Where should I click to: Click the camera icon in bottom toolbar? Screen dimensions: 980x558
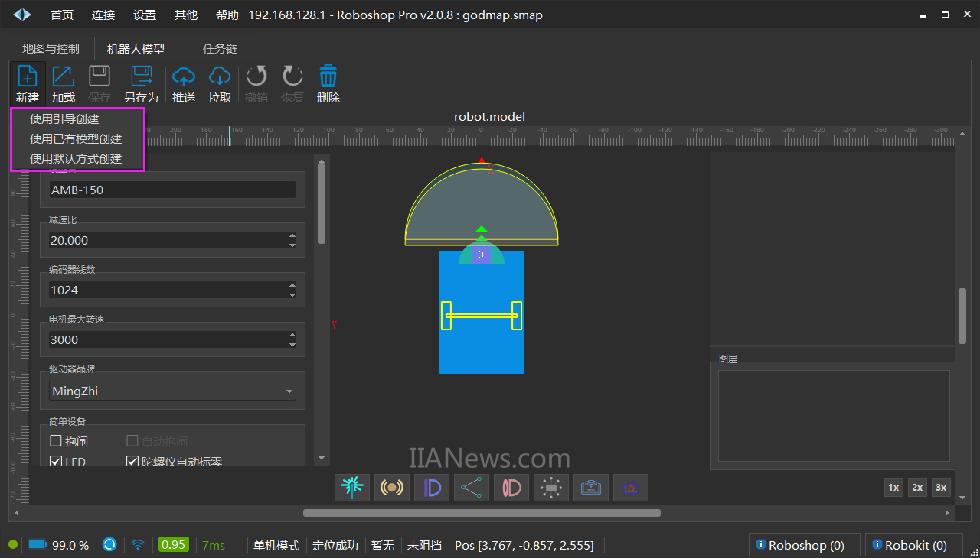coord(591,487)
